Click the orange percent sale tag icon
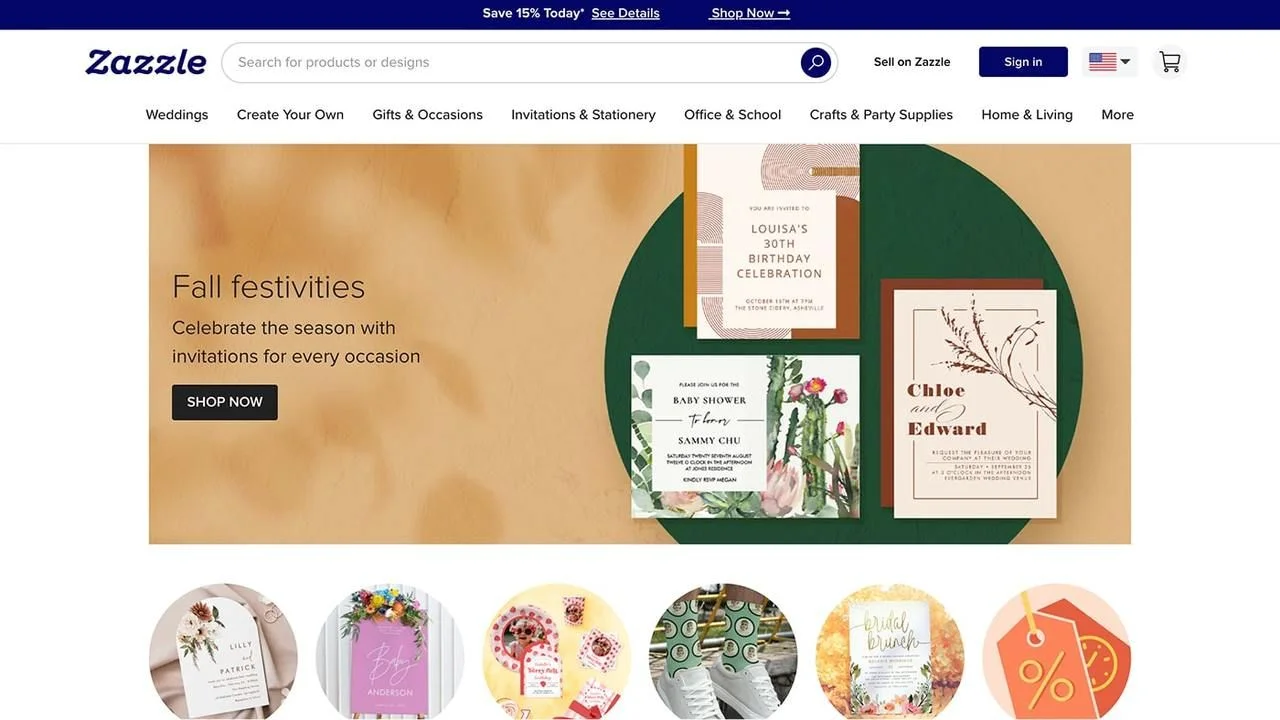Viewport: 1280px width, 720px height. pos(1056,652)
